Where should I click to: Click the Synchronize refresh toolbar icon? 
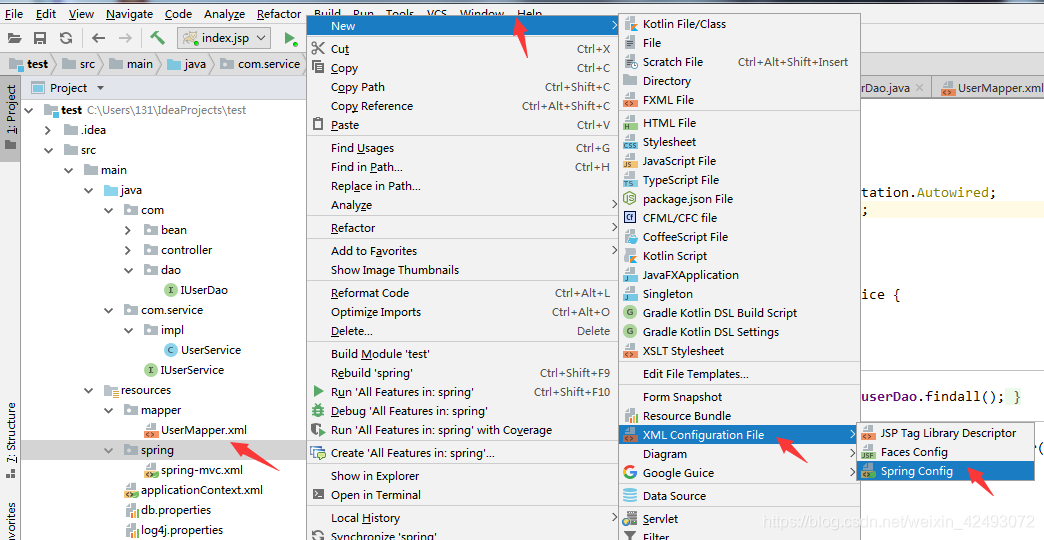pos(65,38)
